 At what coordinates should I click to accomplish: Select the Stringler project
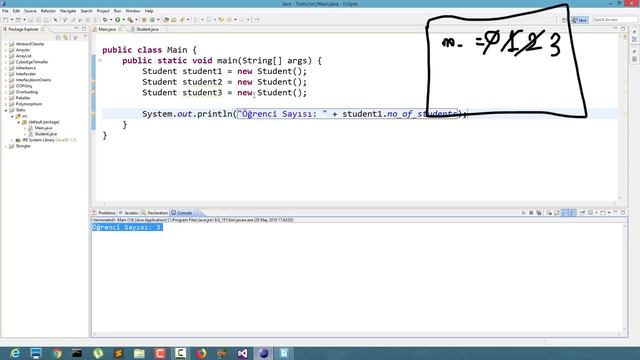23,146
